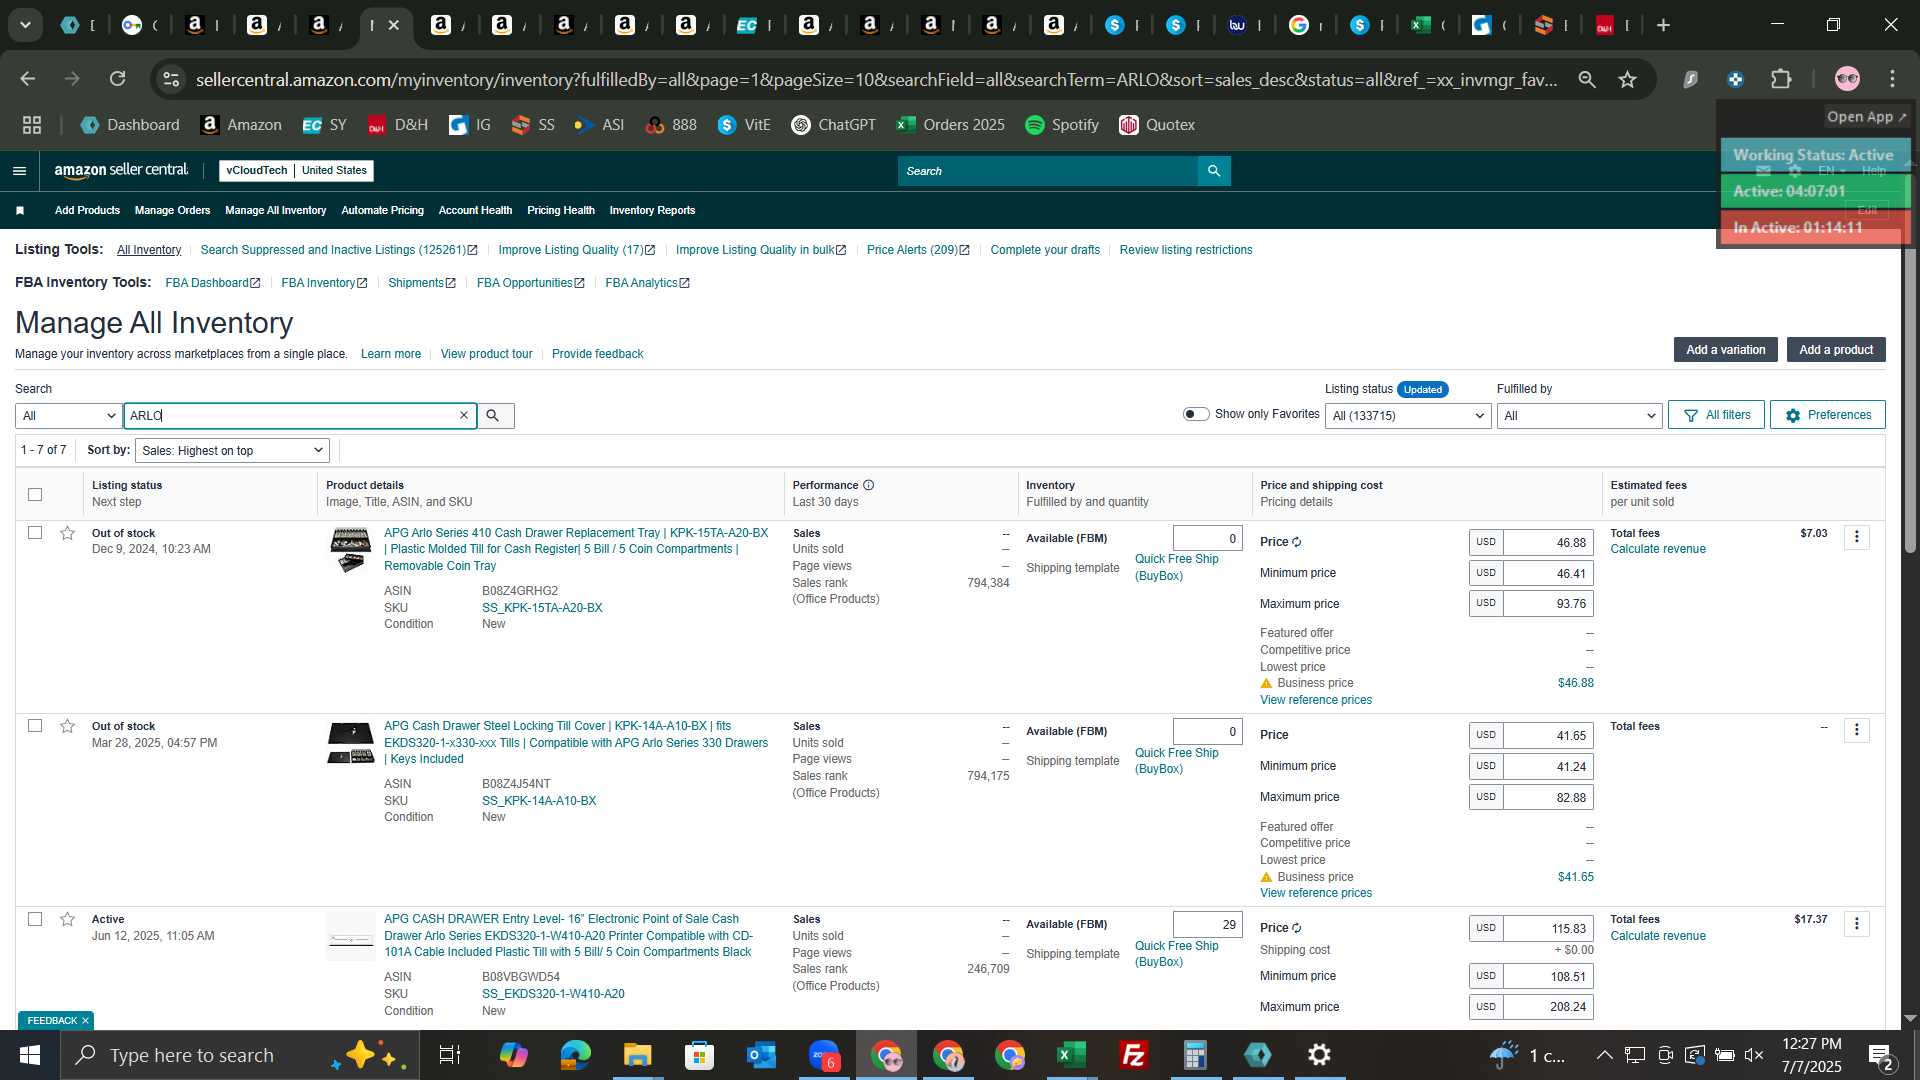Open Sort by Sales Highest dropdown
Screen dimensions: 1920x1080
pos(232,451)
